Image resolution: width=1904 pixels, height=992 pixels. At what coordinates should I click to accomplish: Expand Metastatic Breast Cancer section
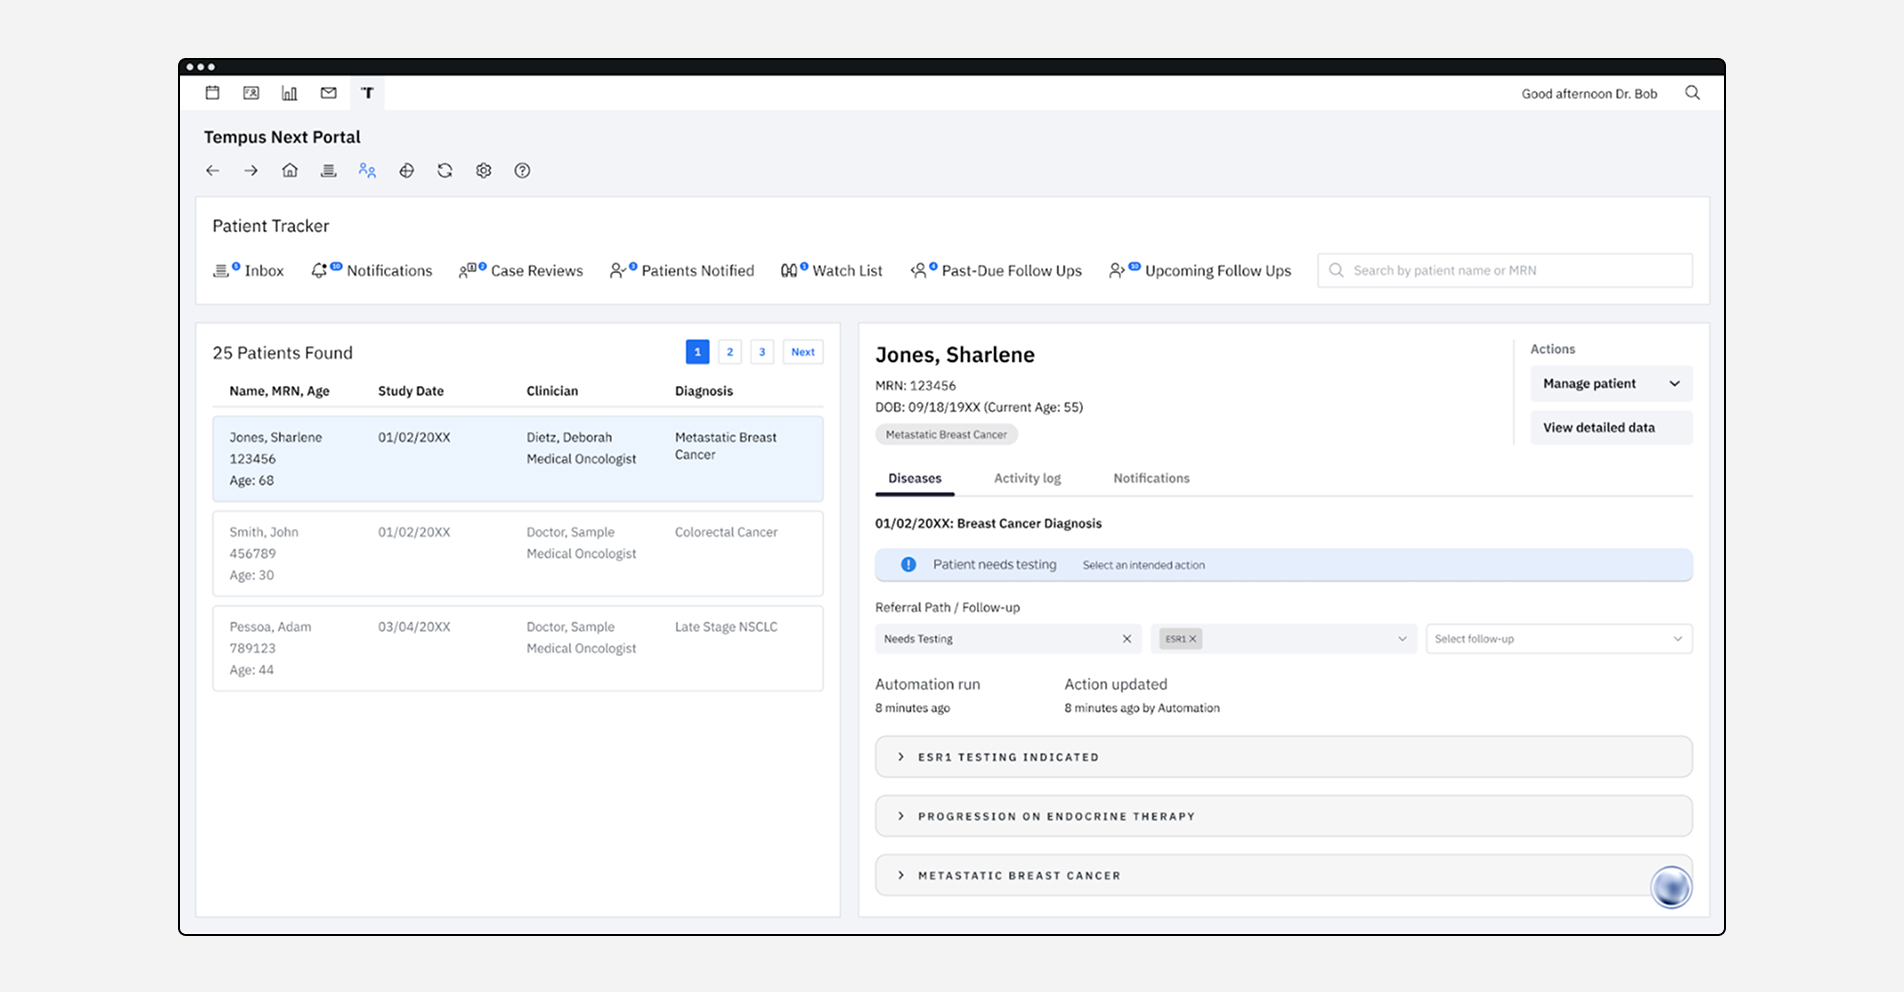(x=1284, y=875)
